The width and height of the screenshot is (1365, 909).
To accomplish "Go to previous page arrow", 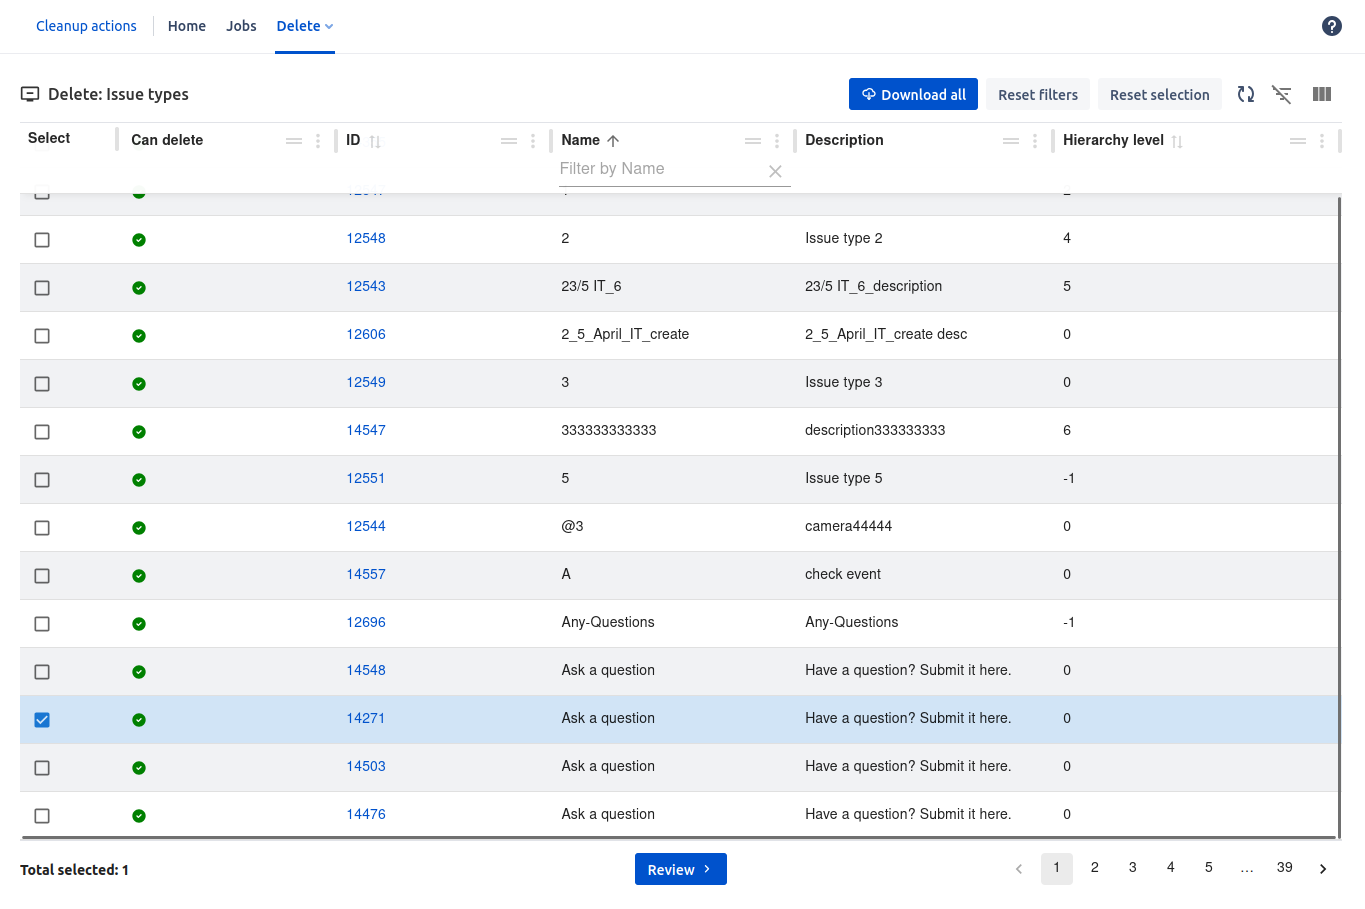I will [x=1019, y=869].
